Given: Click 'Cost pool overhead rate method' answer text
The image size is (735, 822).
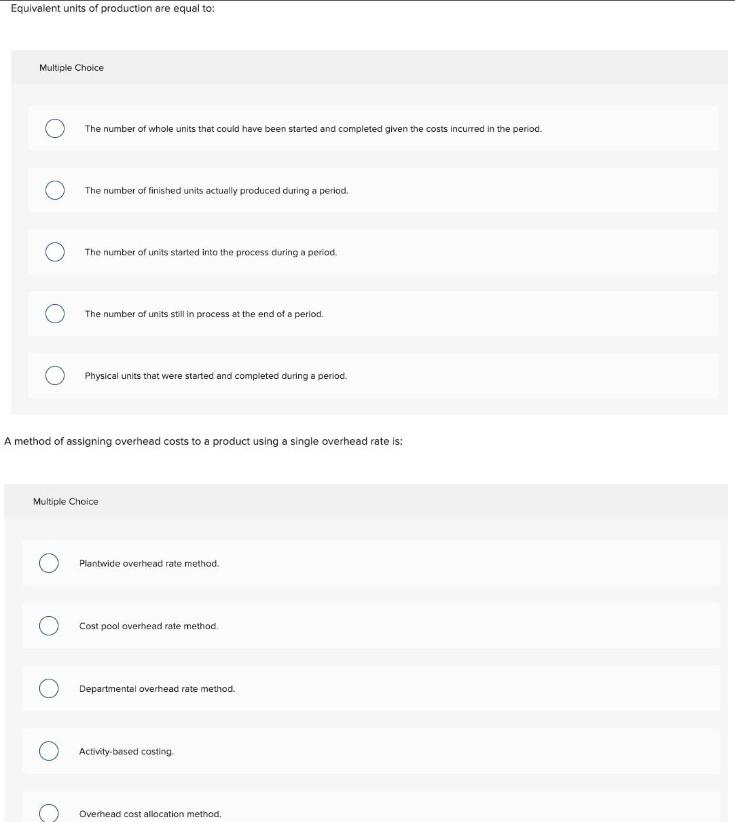Looking at the screenshot, I should (x=148, y=626).
